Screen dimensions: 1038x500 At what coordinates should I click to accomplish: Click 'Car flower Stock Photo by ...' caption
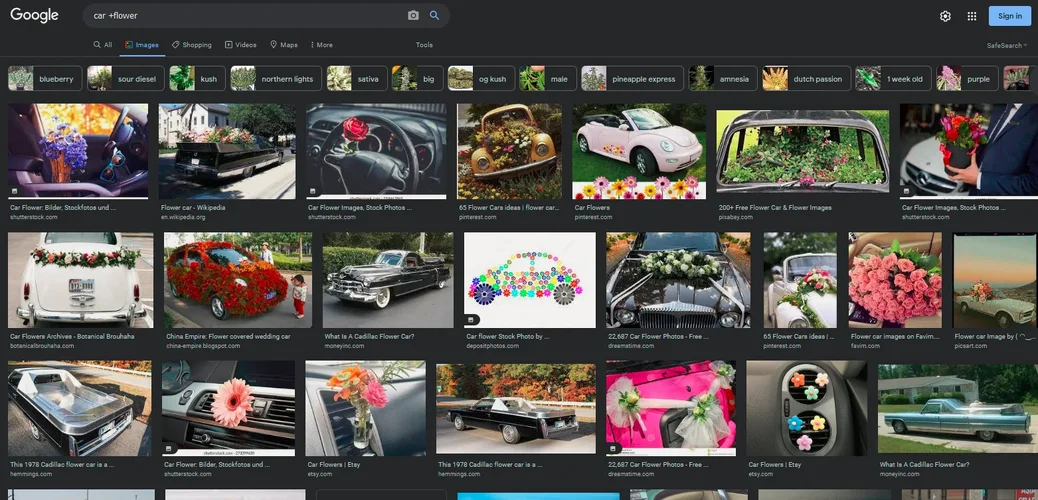[508, 336]
